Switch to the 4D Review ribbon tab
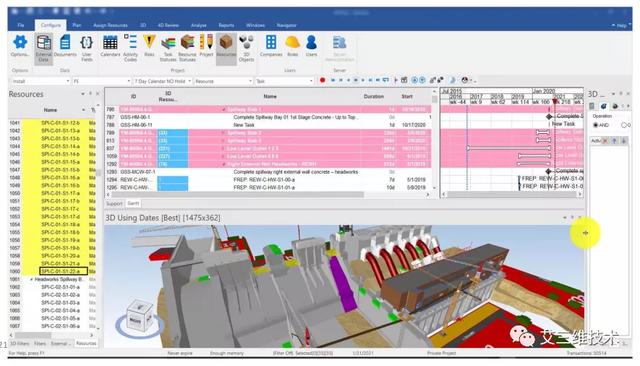 click(168, 25)
